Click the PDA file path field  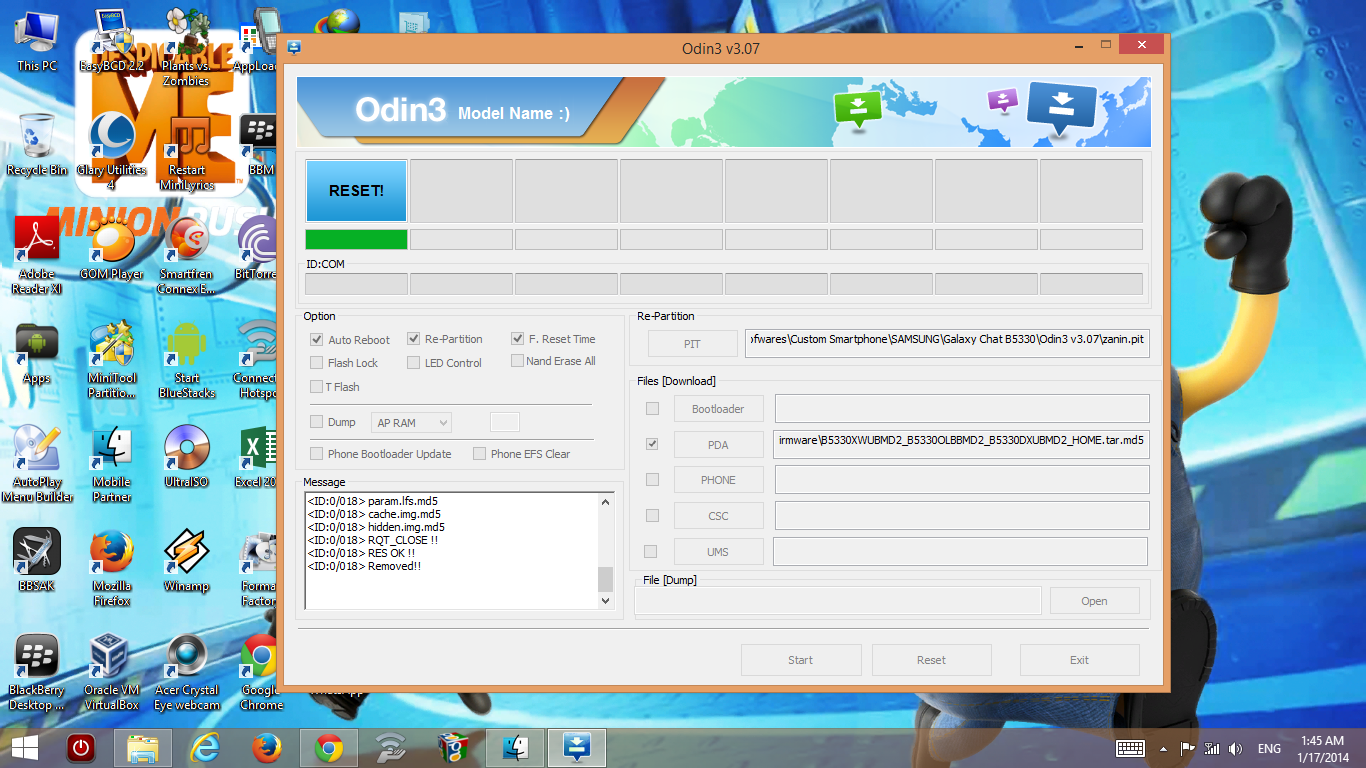coord(961,444)
